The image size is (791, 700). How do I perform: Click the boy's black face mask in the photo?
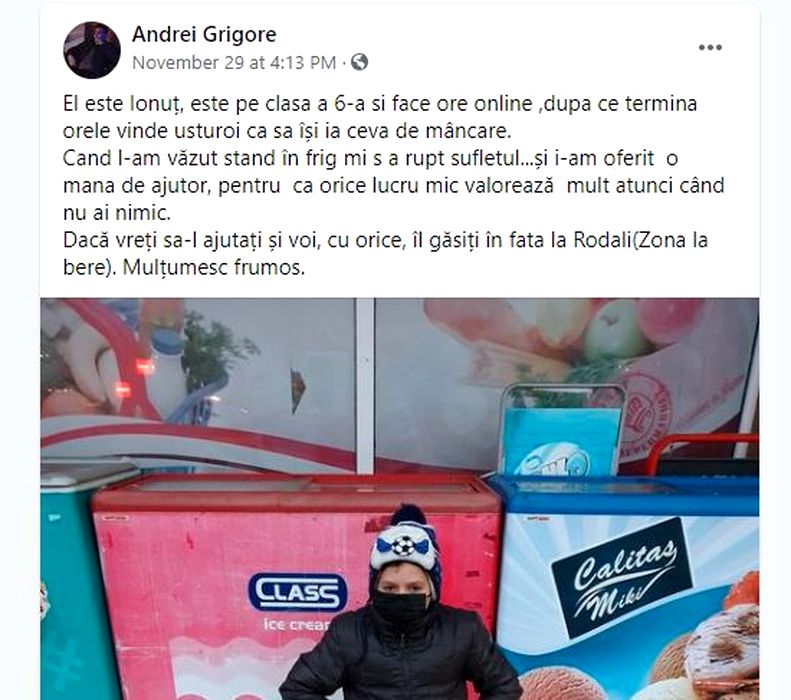(401, 605)
